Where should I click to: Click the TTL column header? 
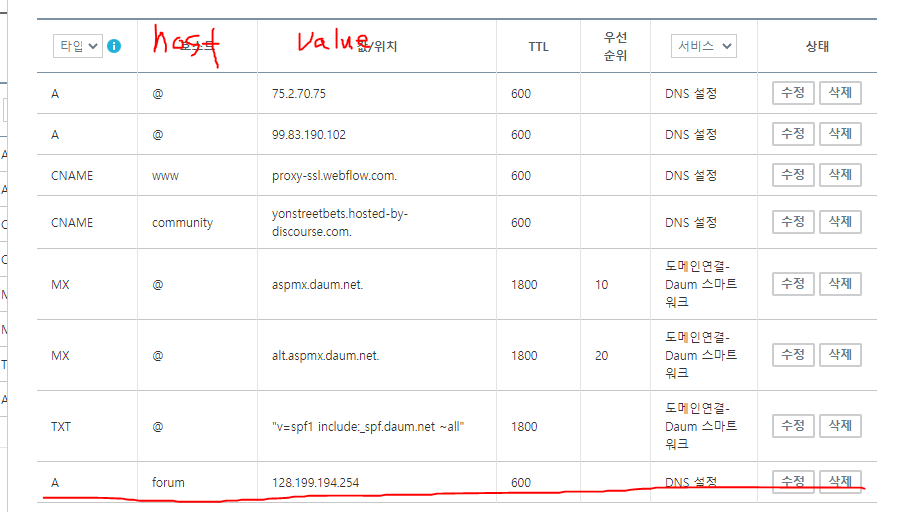click(x=538, y=46)
